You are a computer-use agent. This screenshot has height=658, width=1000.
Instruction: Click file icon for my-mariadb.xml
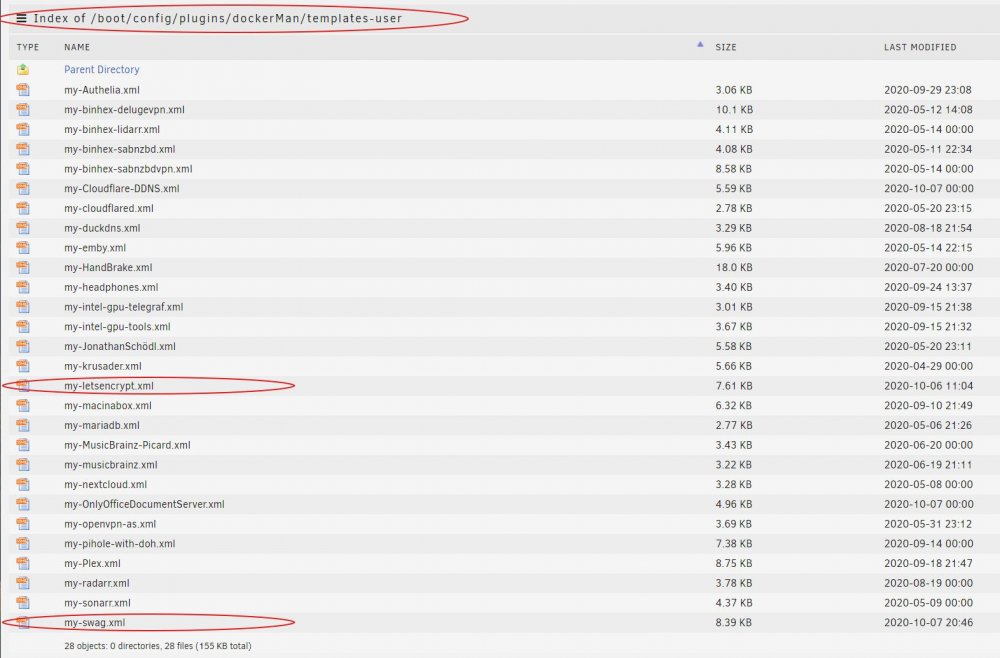click(23, 425)
